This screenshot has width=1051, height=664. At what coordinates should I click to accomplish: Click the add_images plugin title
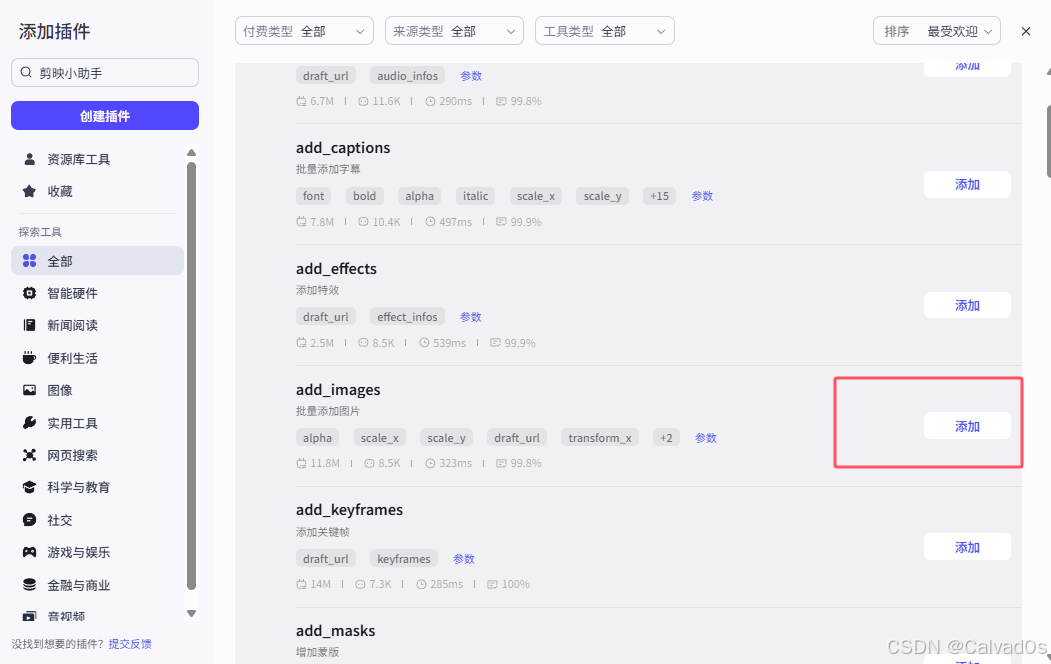338,389
